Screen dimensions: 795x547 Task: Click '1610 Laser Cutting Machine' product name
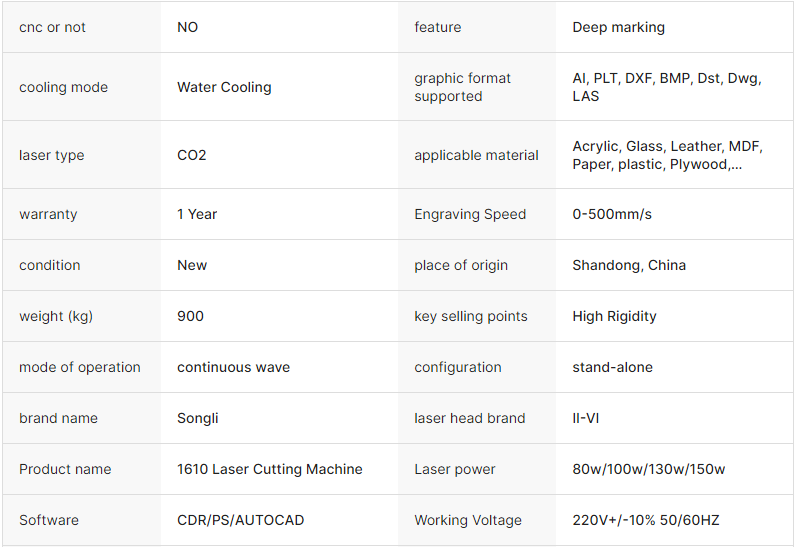point(269,469)
